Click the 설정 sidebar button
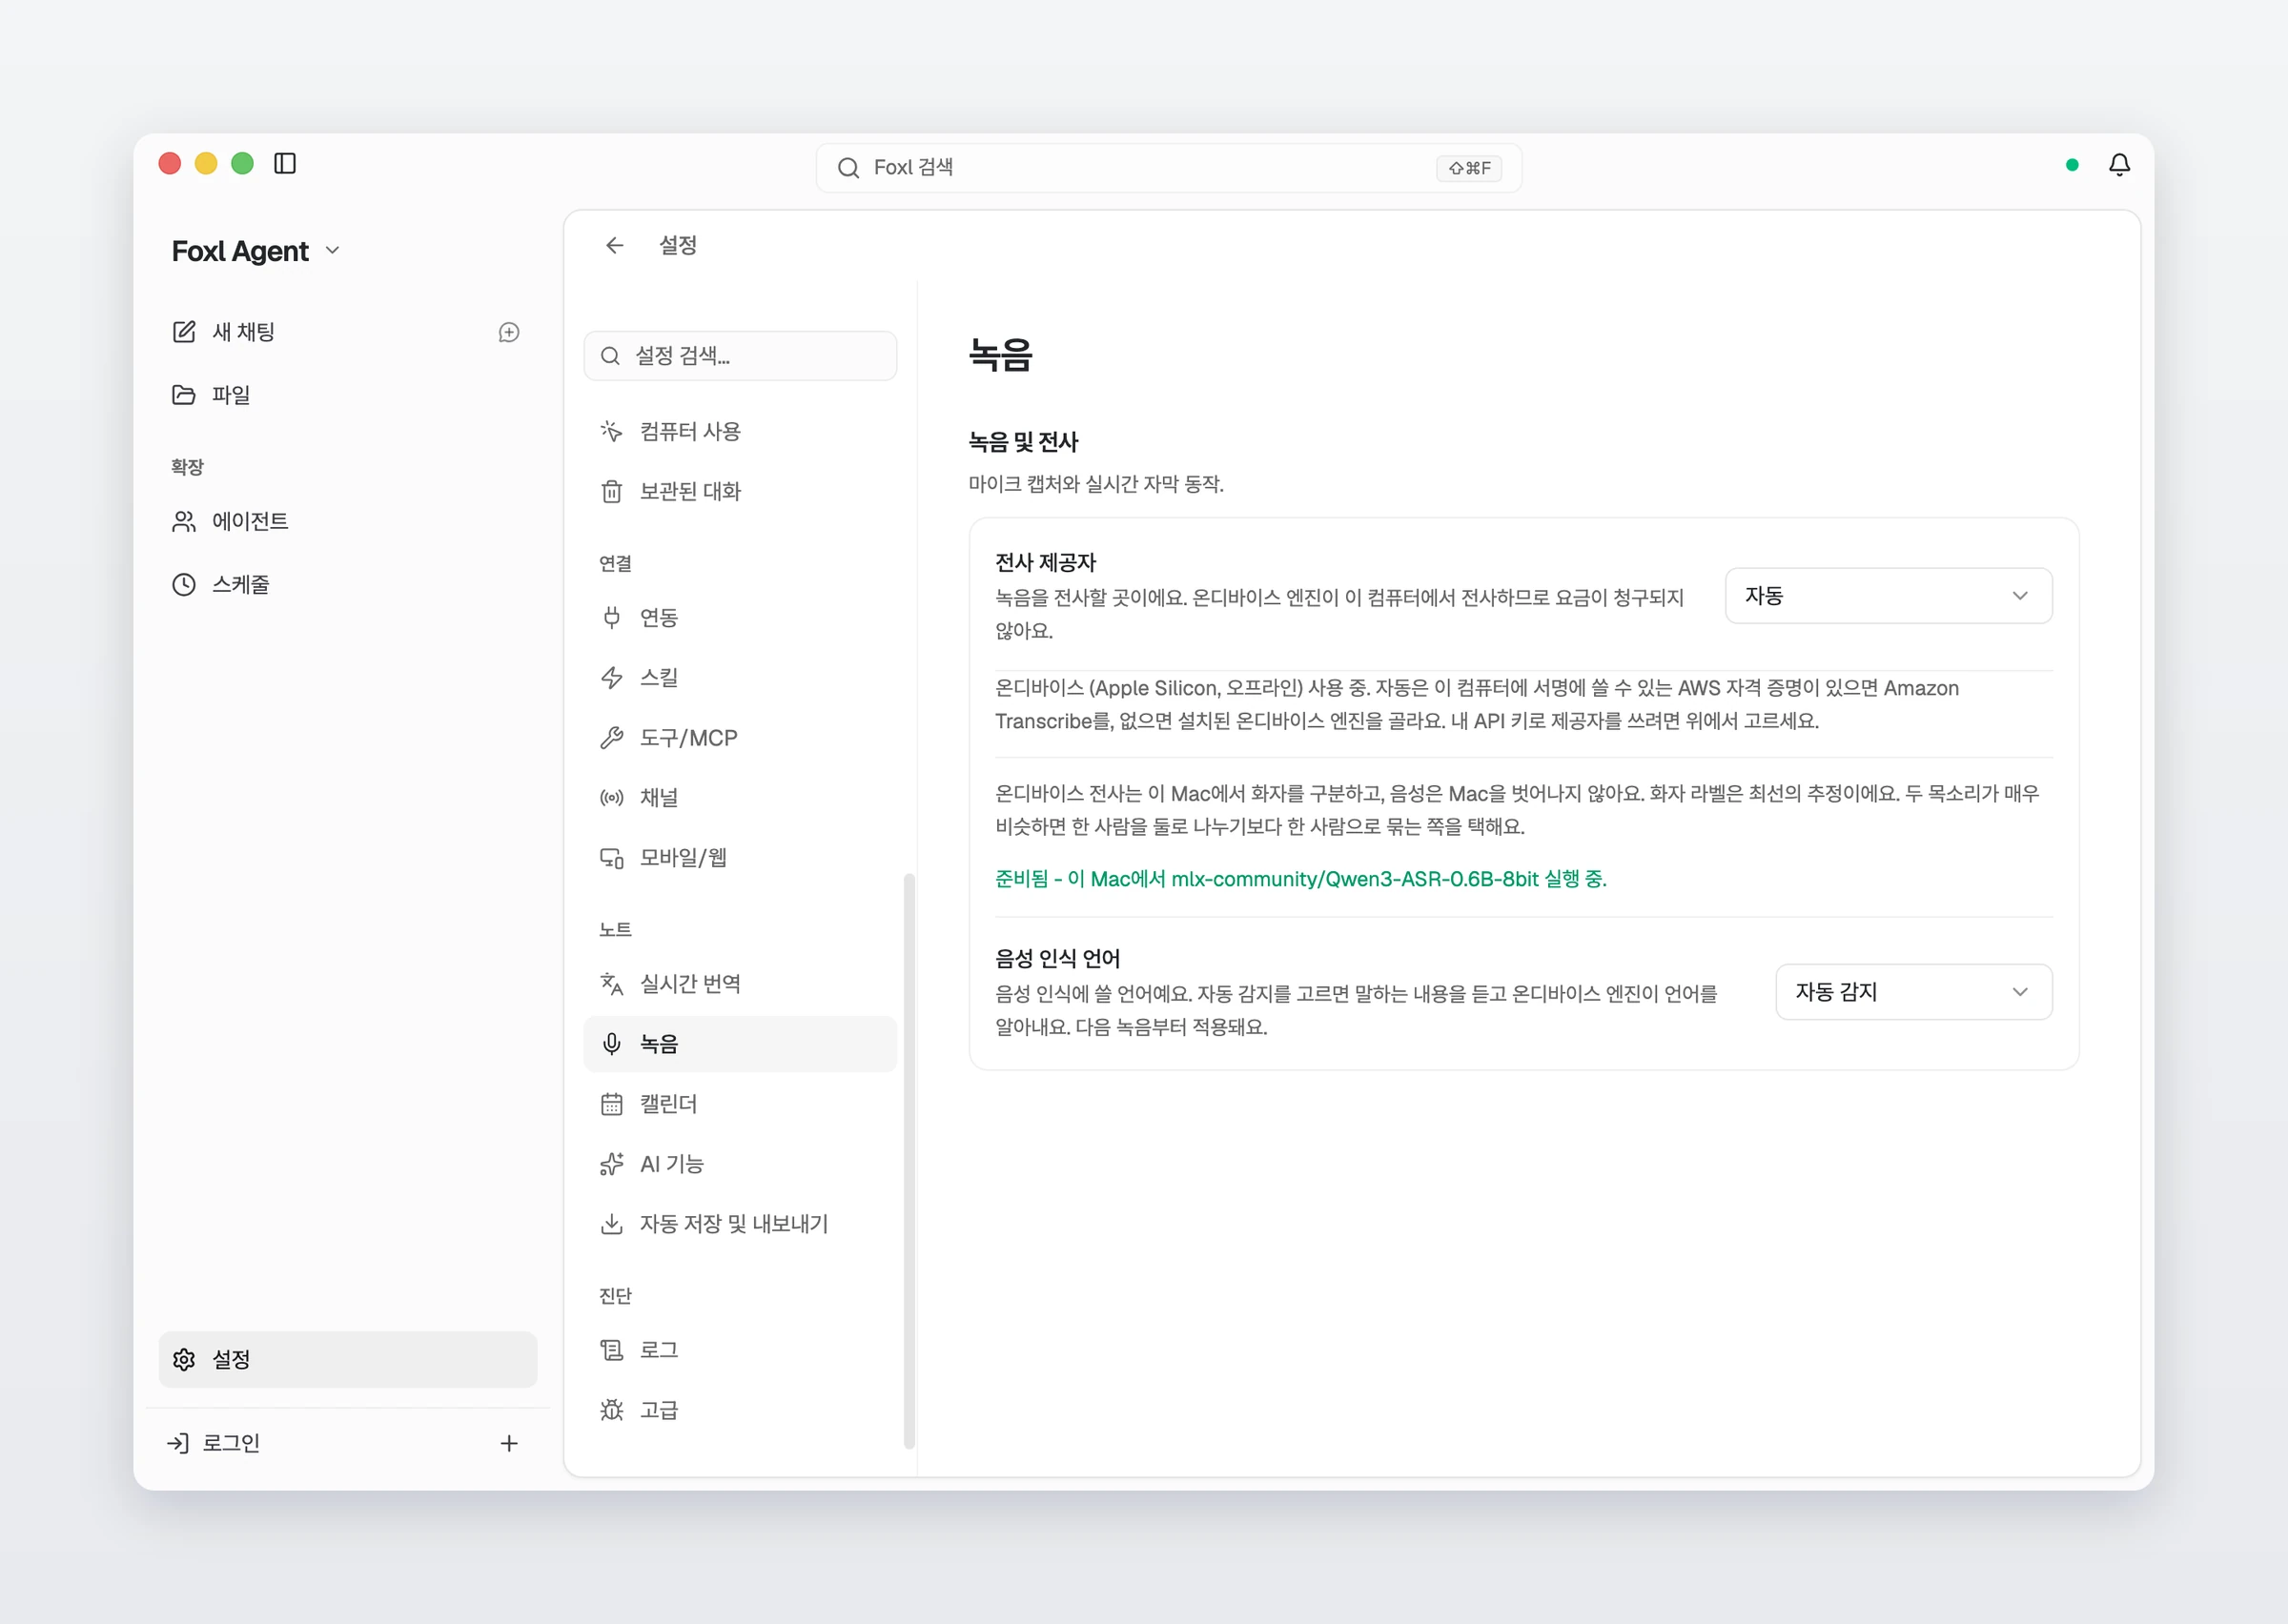This screenshot has width=2288, height=1624. (347, 1360)
